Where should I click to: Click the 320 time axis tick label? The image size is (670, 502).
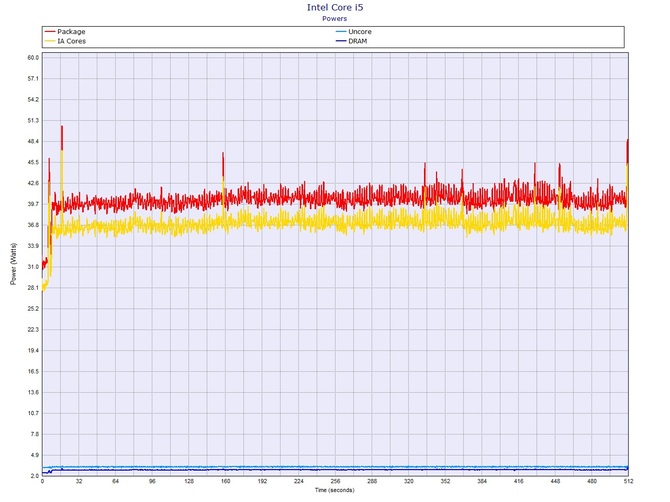pos(408,481)
